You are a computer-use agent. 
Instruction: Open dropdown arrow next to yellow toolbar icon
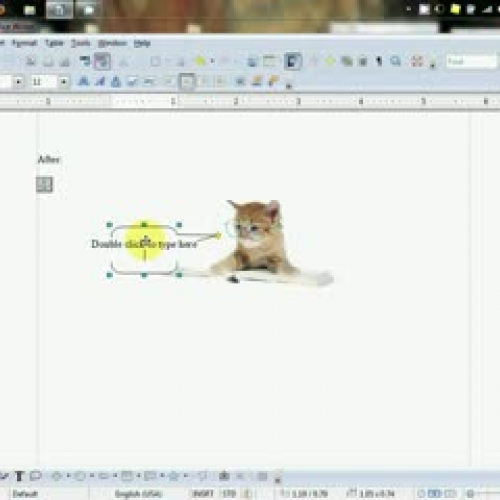point(212,61)
